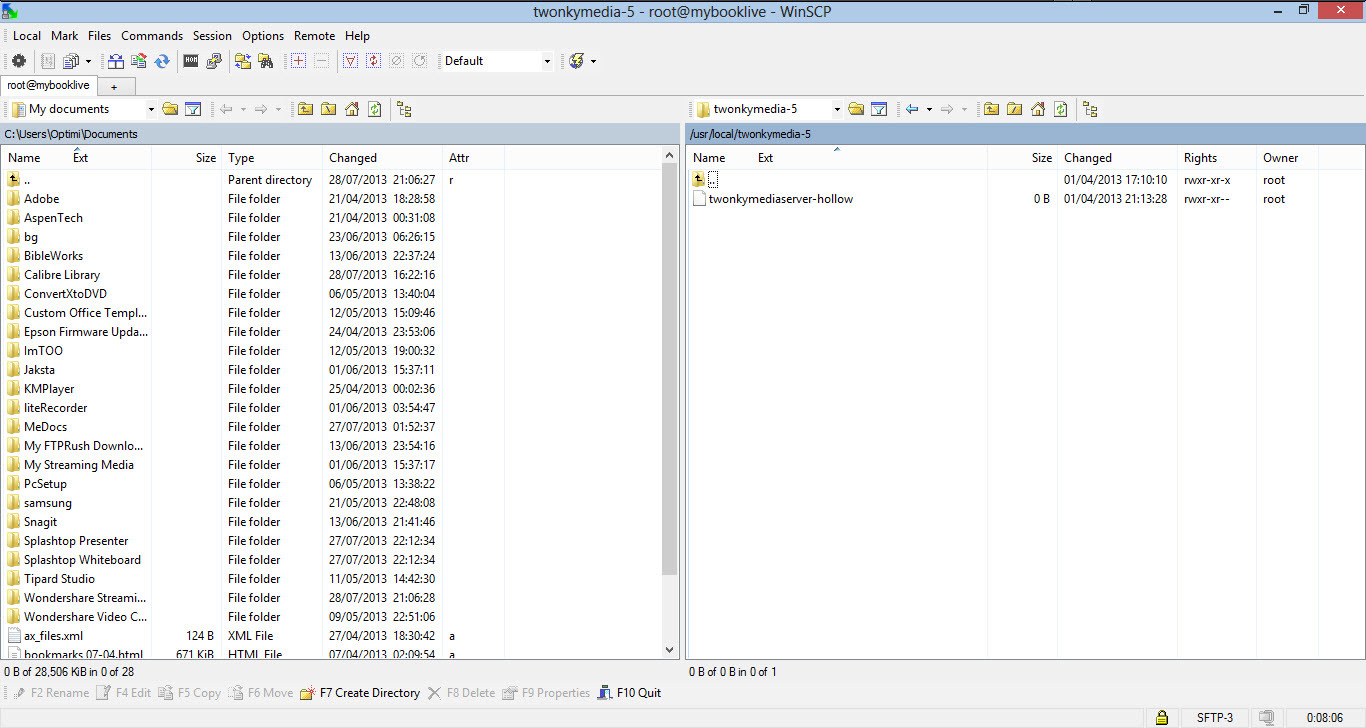Go to parent directory in remote panel
1366x728 pixels.
point(991,109)
